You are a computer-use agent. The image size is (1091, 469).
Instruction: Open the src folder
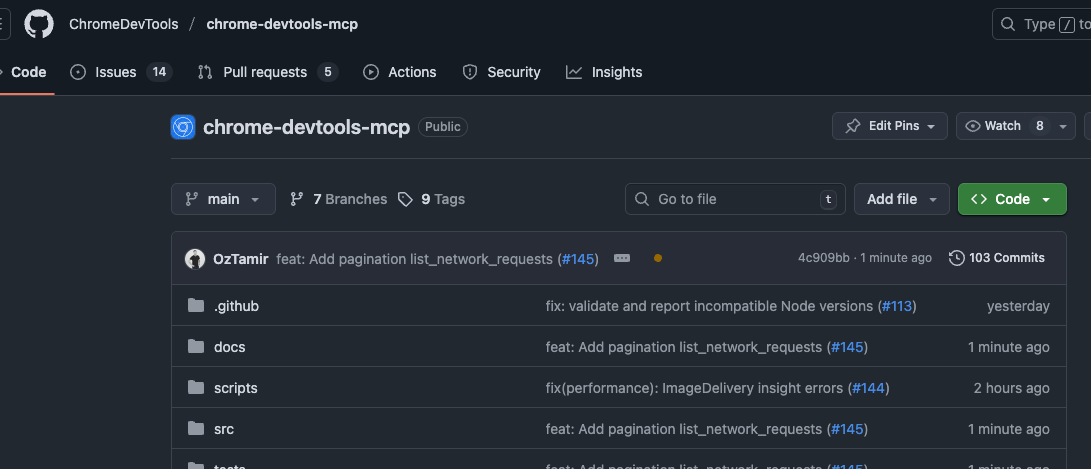(x=224, y=429)
